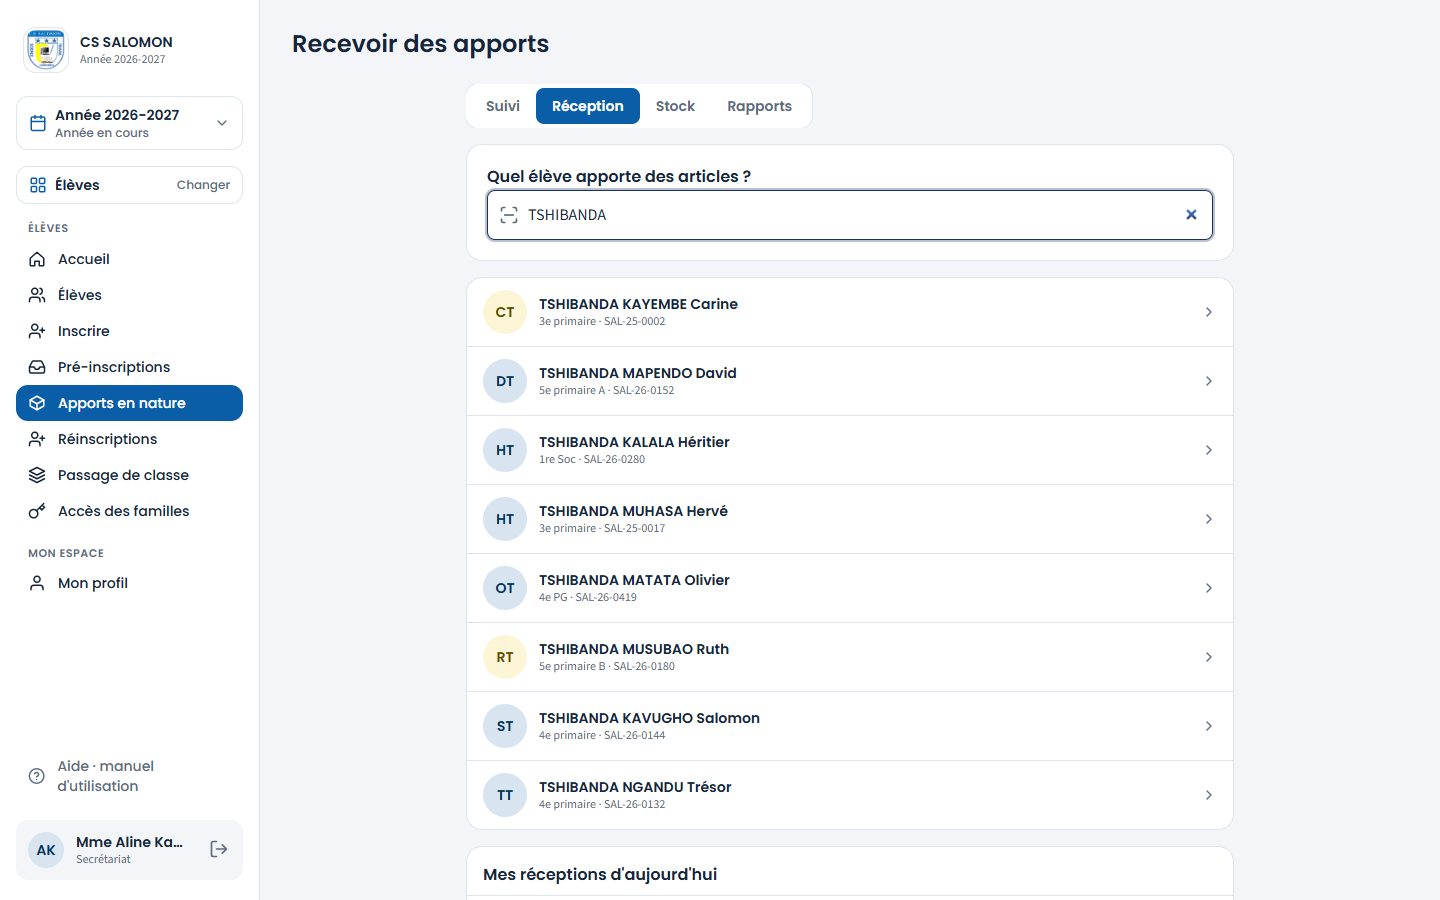The width and height of the screenshot is (1440, 900).
Task: Click the Mes réceptions d'aujourd'hui heading
Action: 600,874
